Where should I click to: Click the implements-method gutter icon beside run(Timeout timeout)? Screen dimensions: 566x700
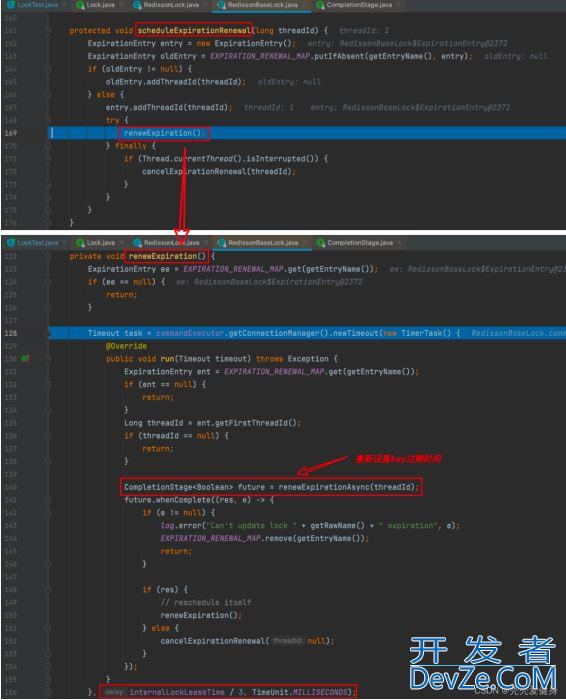point(25,358)
